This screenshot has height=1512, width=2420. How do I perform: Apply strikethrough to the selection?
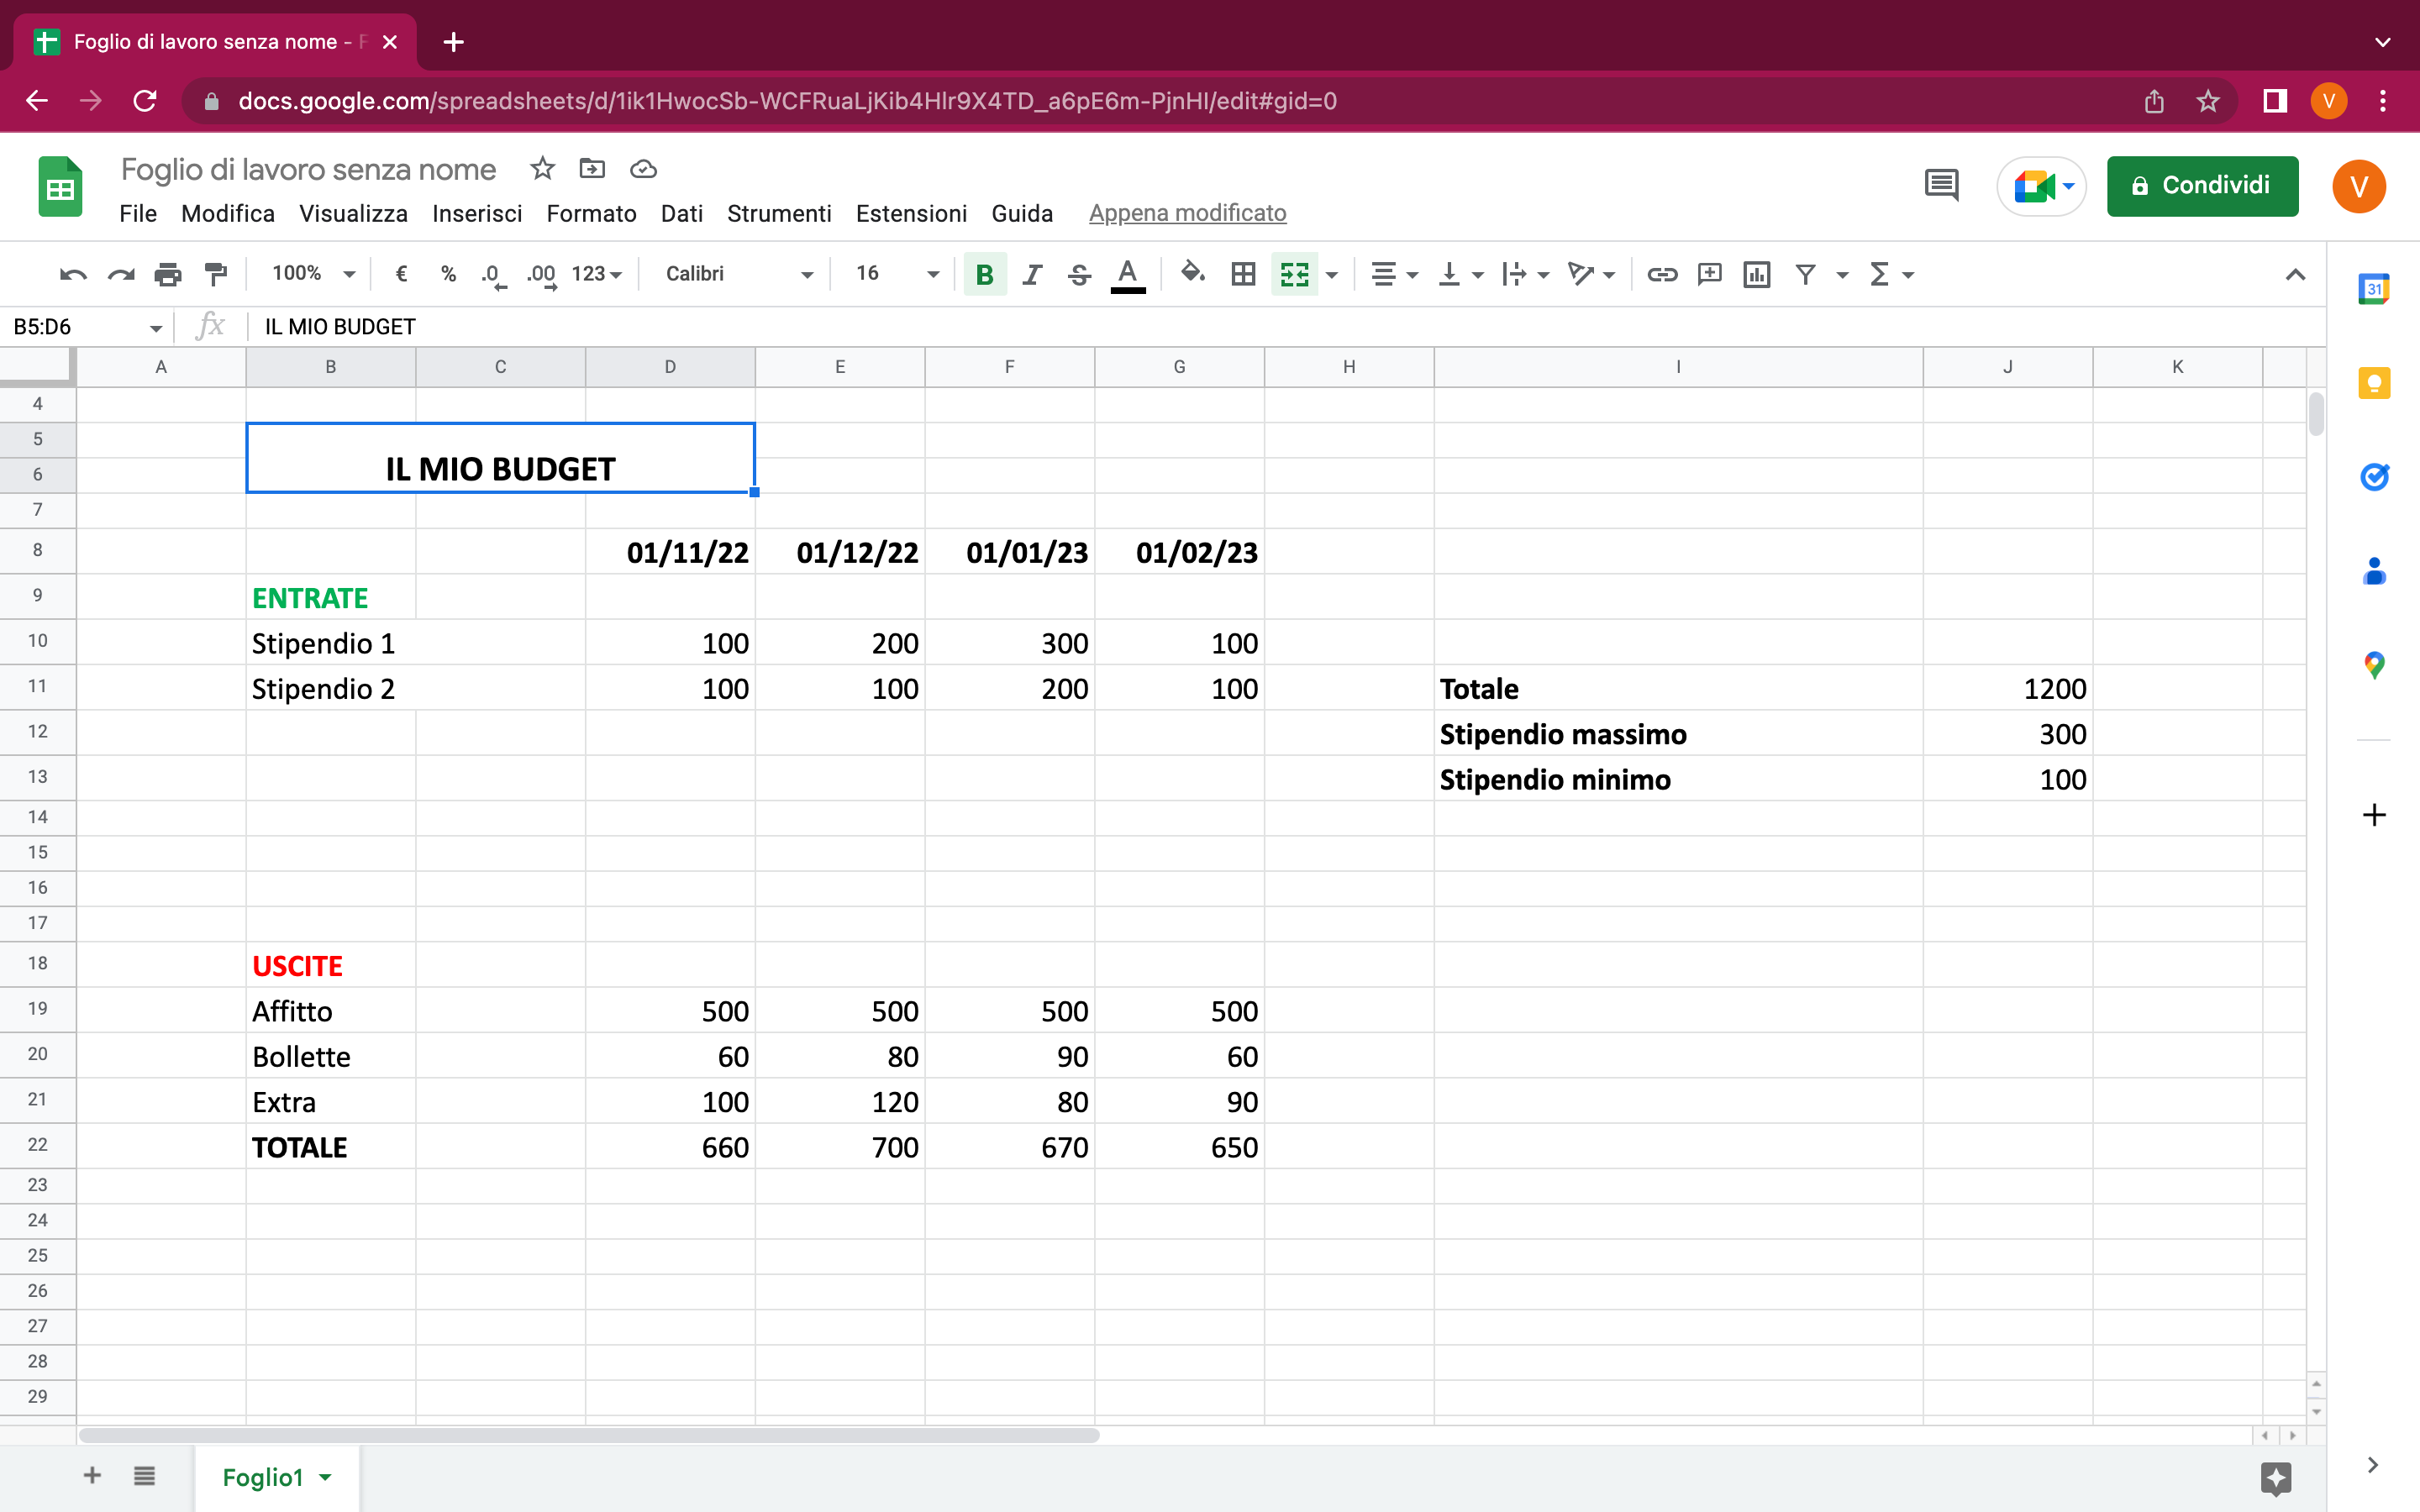(x=1079, y=274)
